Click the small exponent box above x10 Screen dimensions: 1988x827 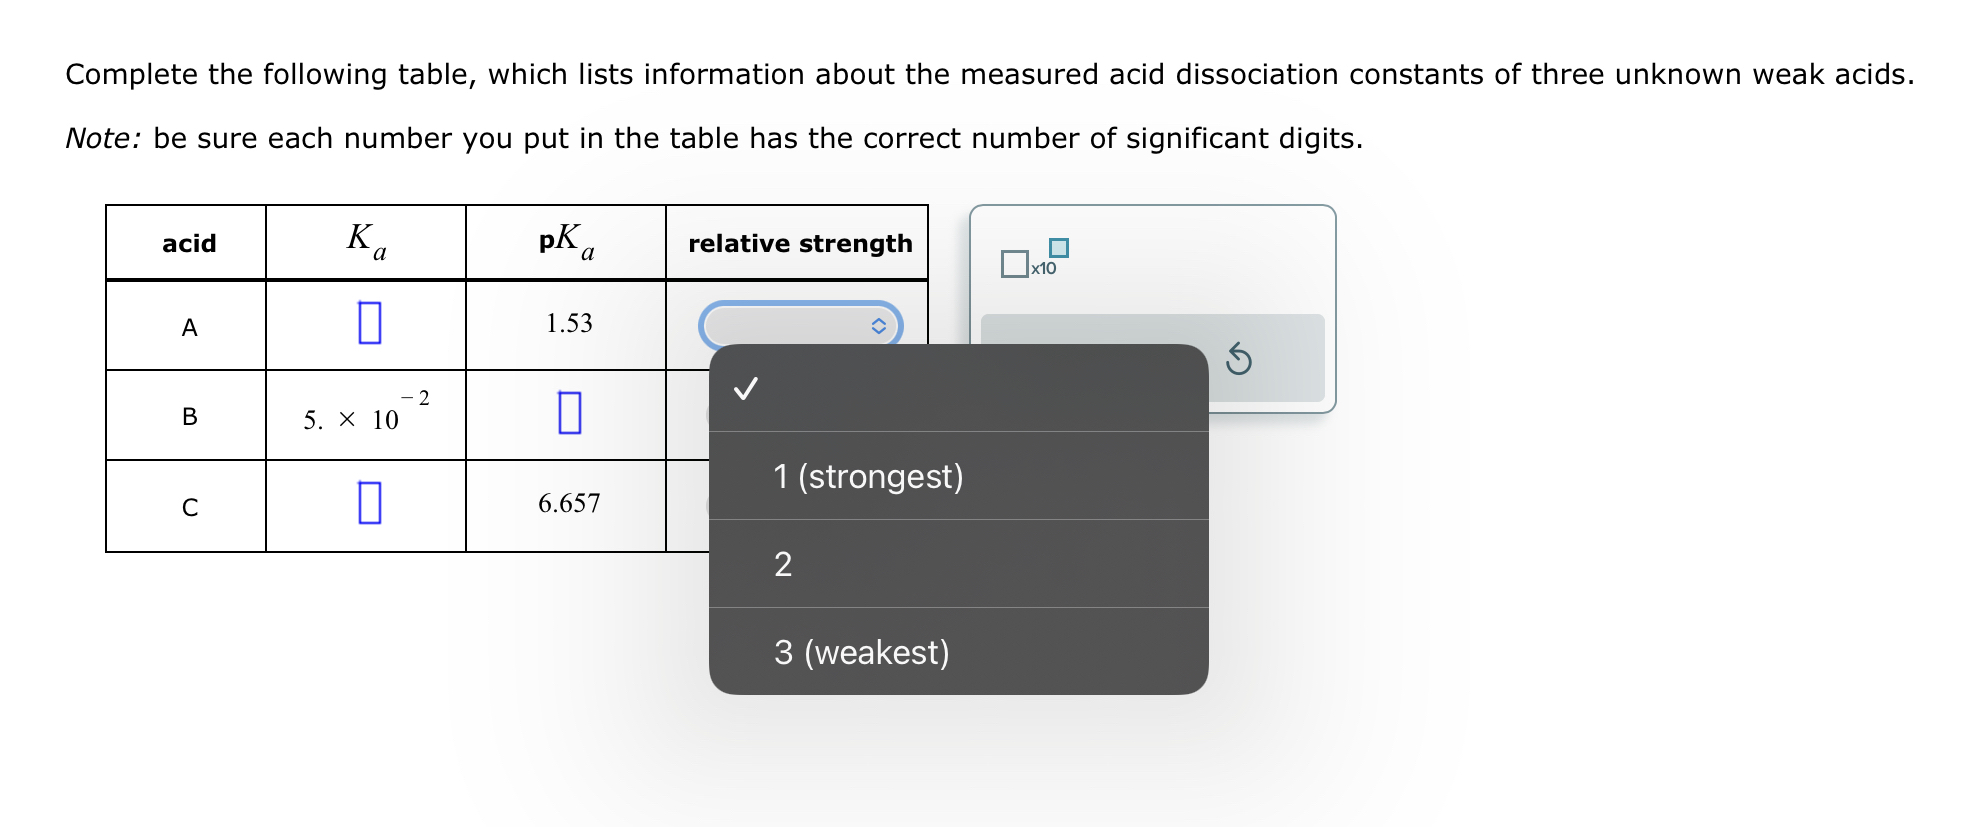tap(1059, 246)
